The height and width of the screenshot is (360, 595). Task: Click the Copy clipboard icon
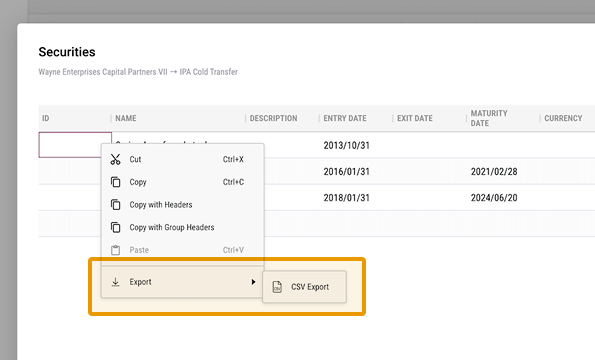(115, 182)
